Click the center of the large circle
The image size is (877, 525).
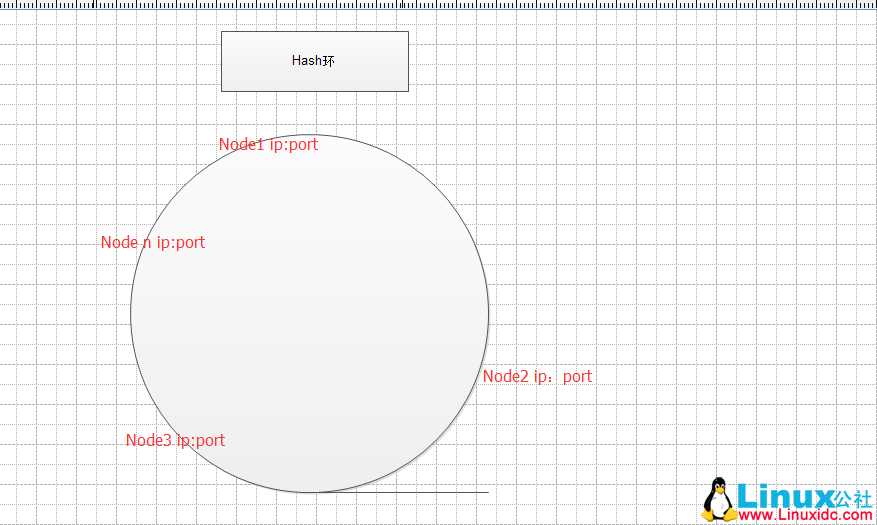[x=310, y=313]
